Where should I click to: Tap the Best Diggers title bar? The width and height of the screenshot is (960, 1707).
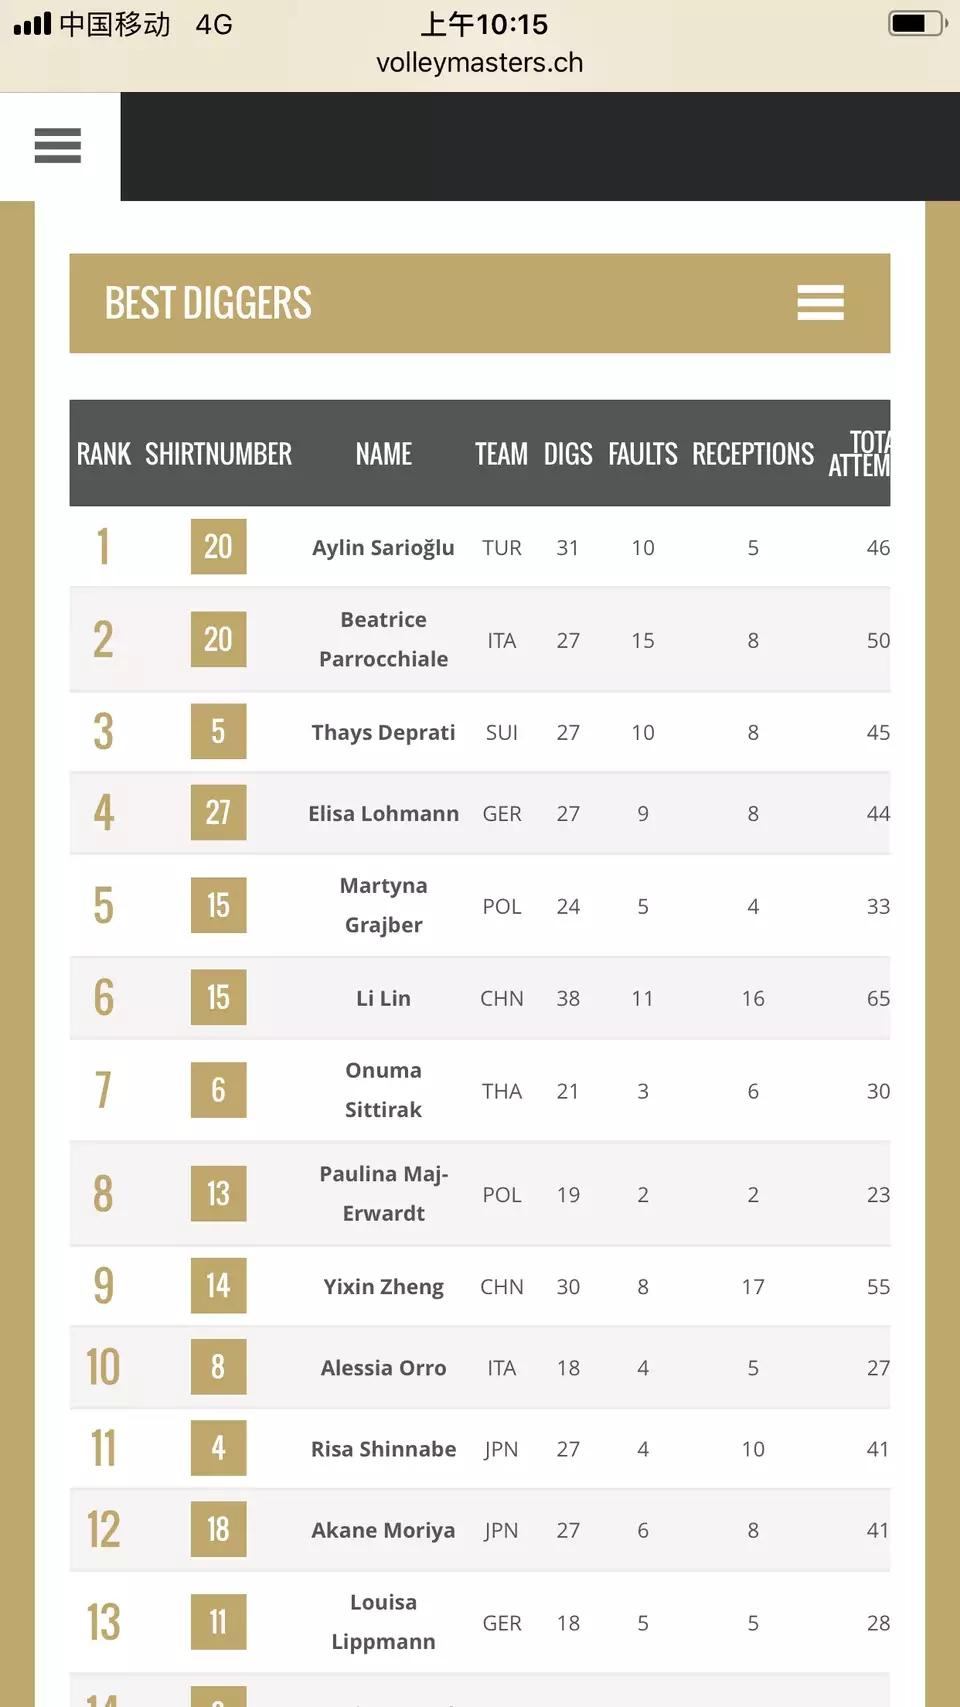point(208,303)
